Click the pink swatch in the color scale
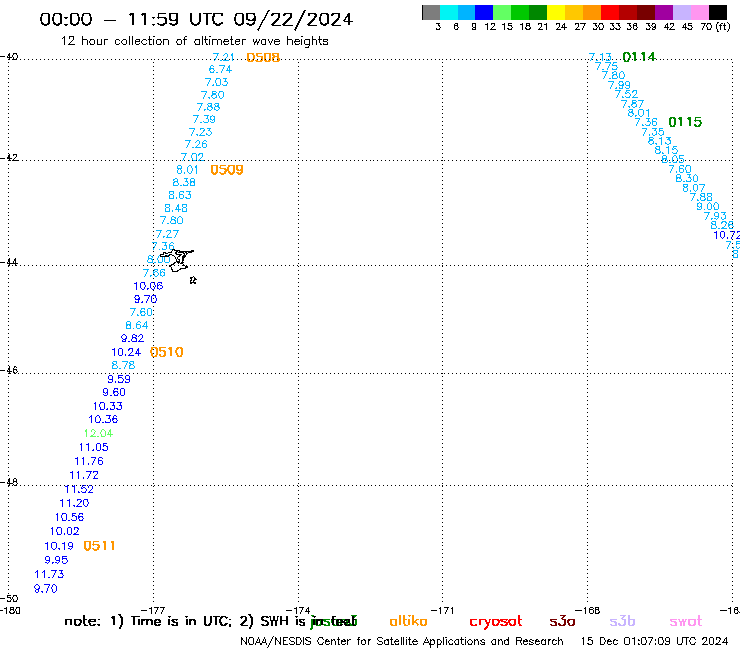Viewport: 740px width, 650px height. point(699,12)
